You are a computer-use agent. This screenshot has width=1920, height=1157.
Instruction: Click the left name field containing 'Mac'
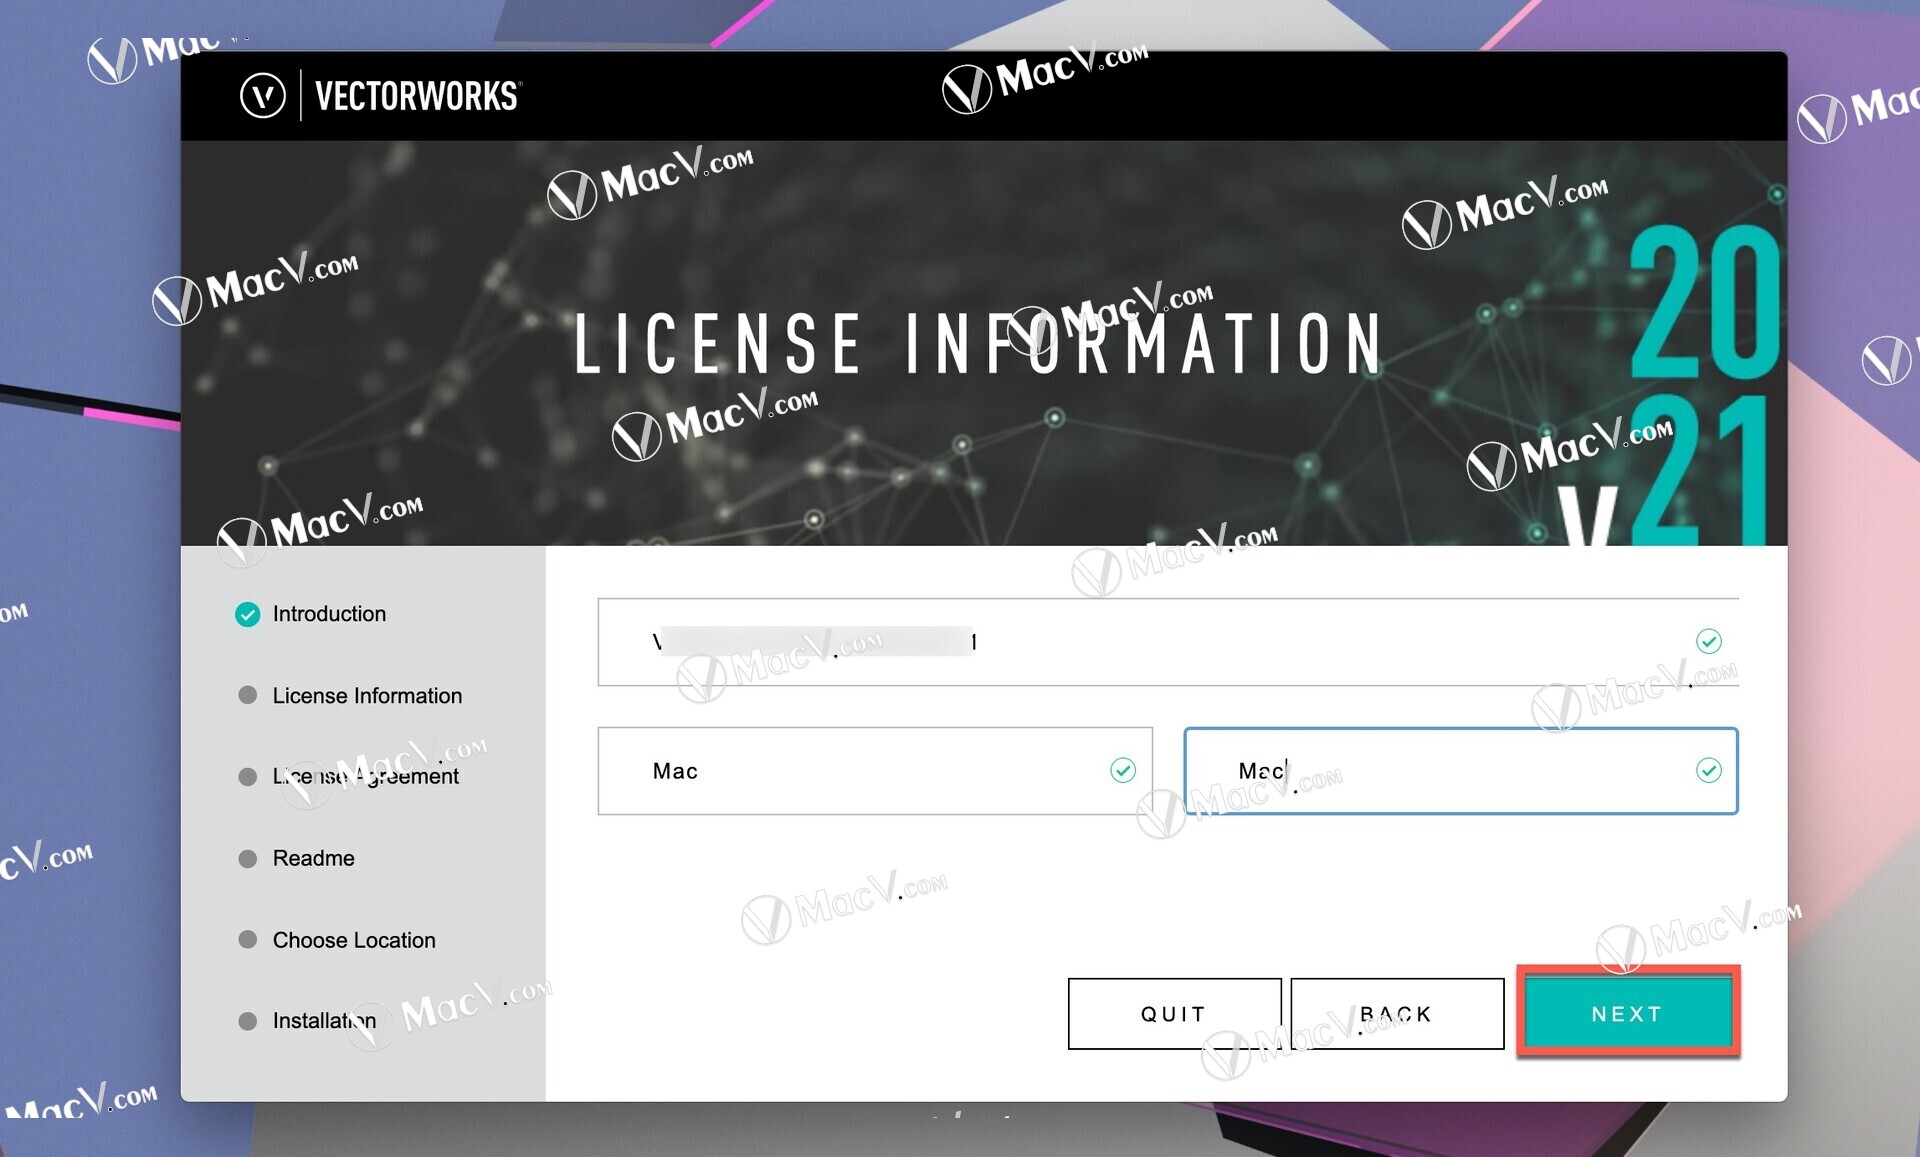coord(875,771)
